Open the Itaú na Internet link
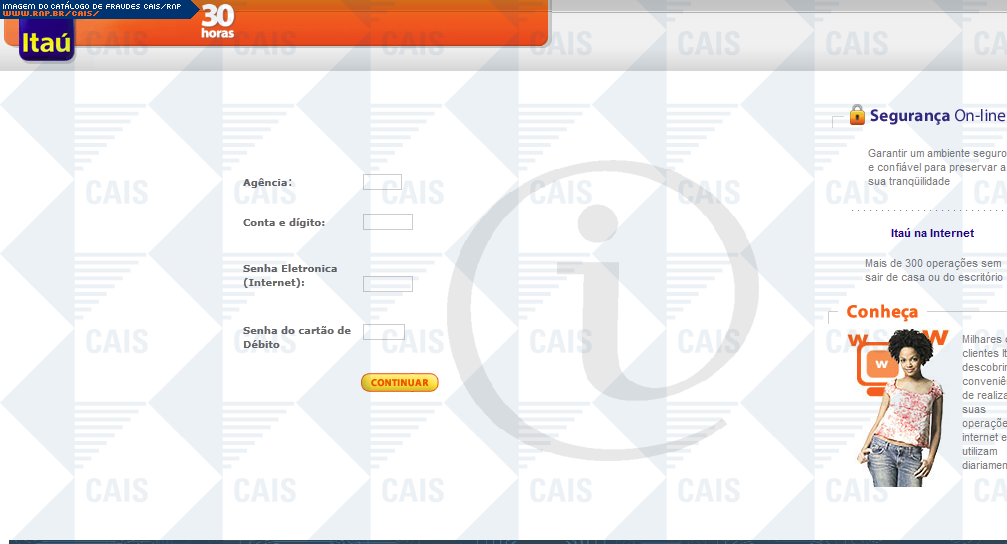 (x=932, y=233)
